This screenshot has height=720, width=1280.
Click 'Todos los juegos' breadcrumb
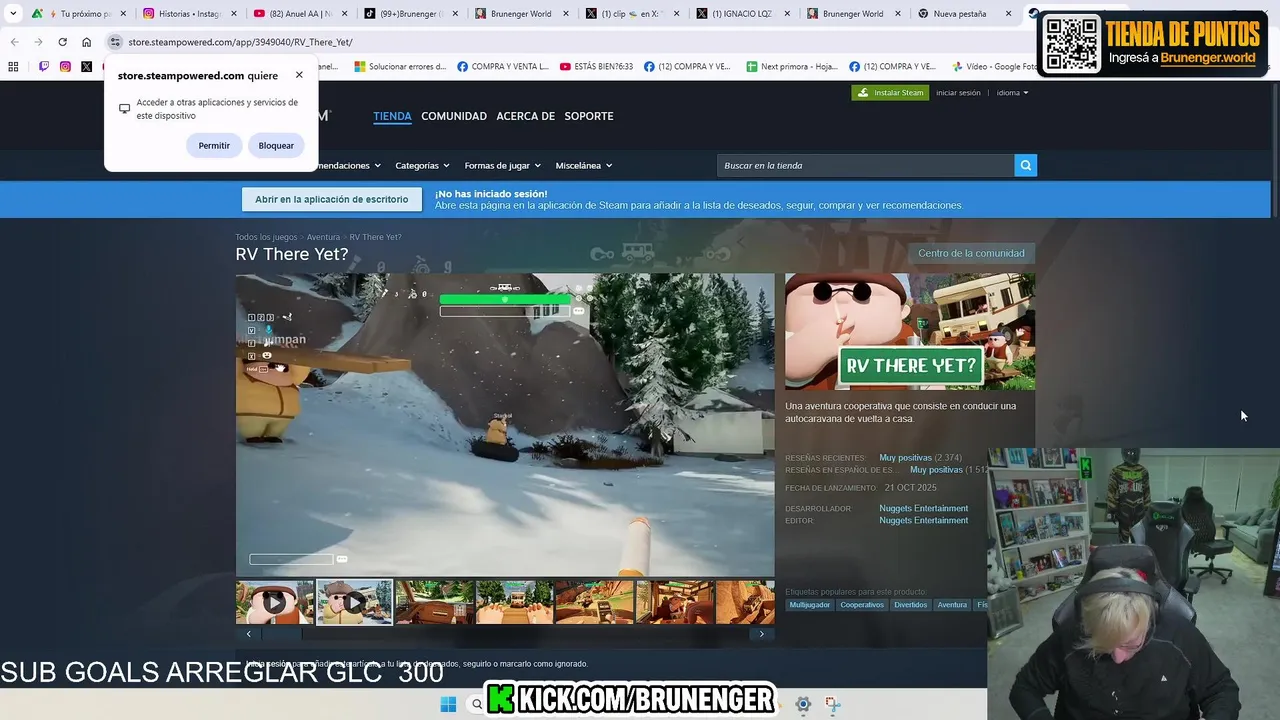[266, 237]
